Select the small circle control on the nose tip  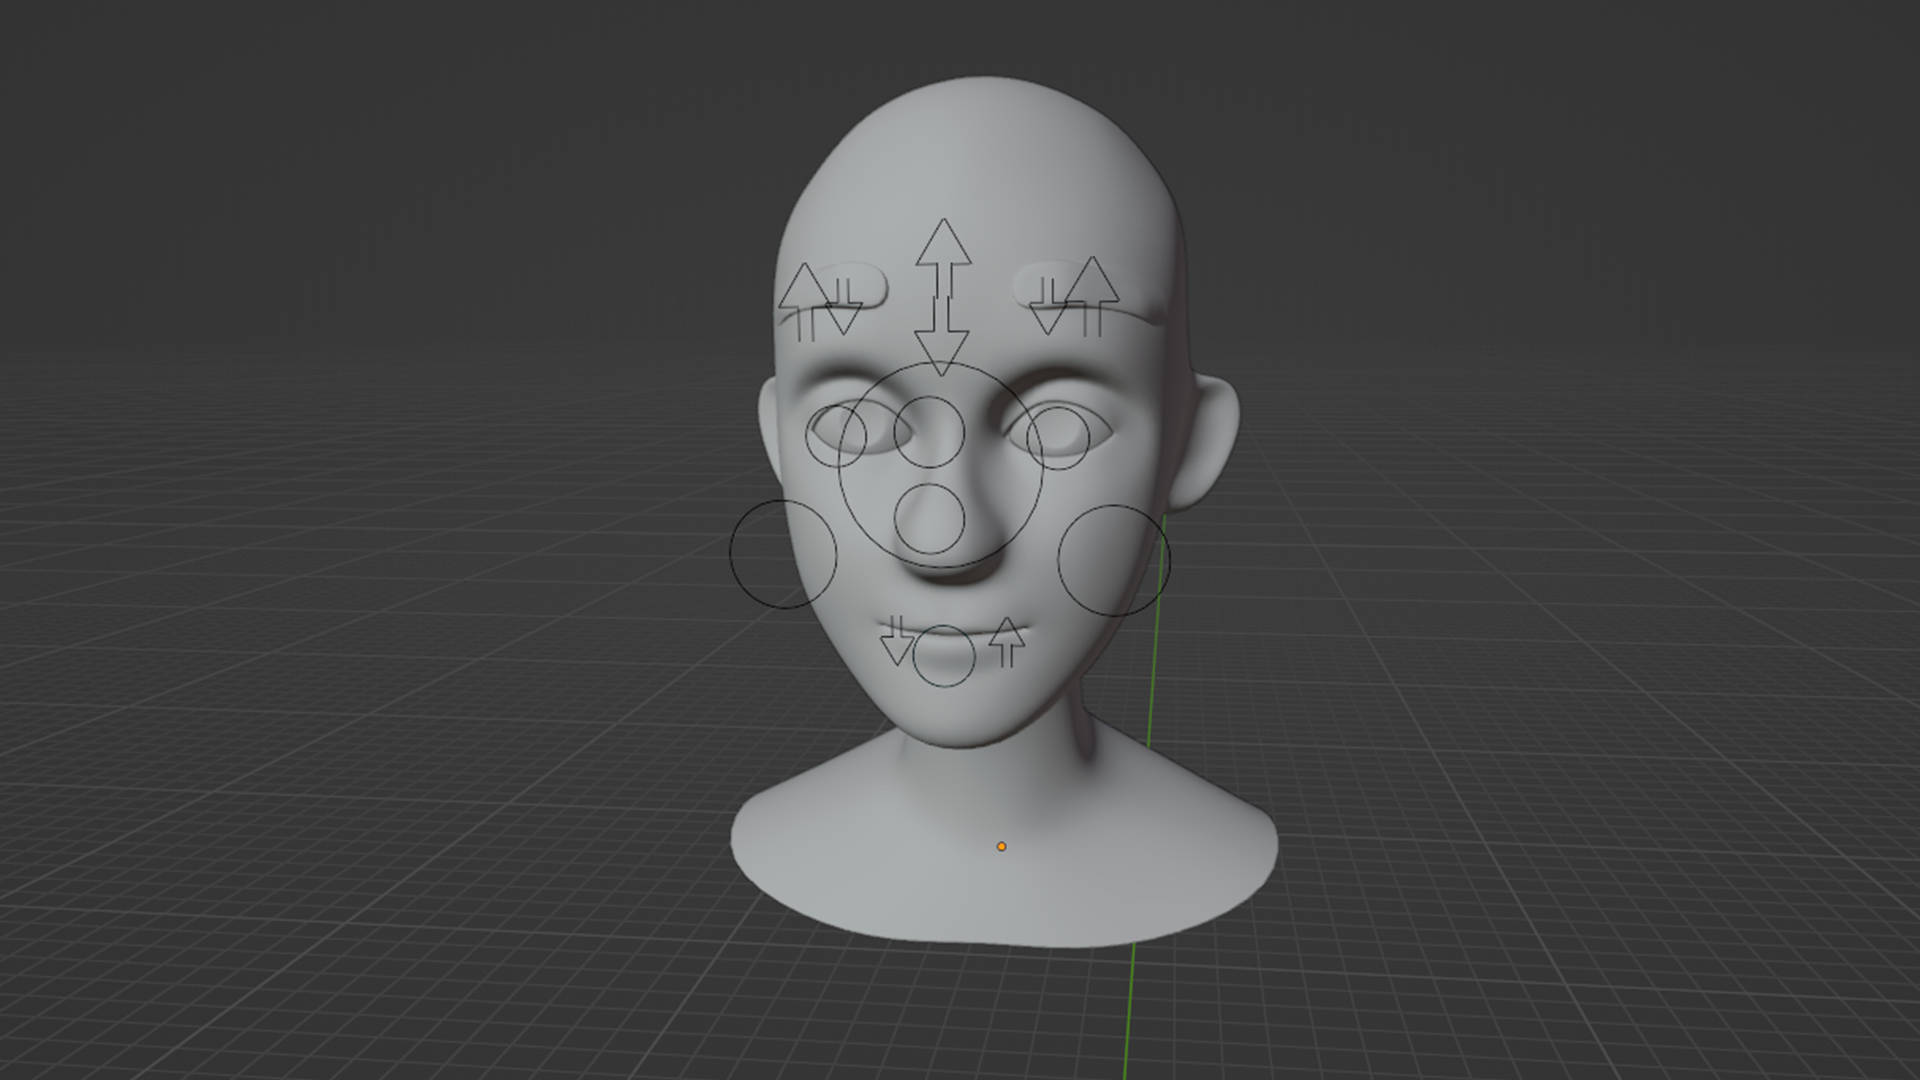(x=930, y=519)
